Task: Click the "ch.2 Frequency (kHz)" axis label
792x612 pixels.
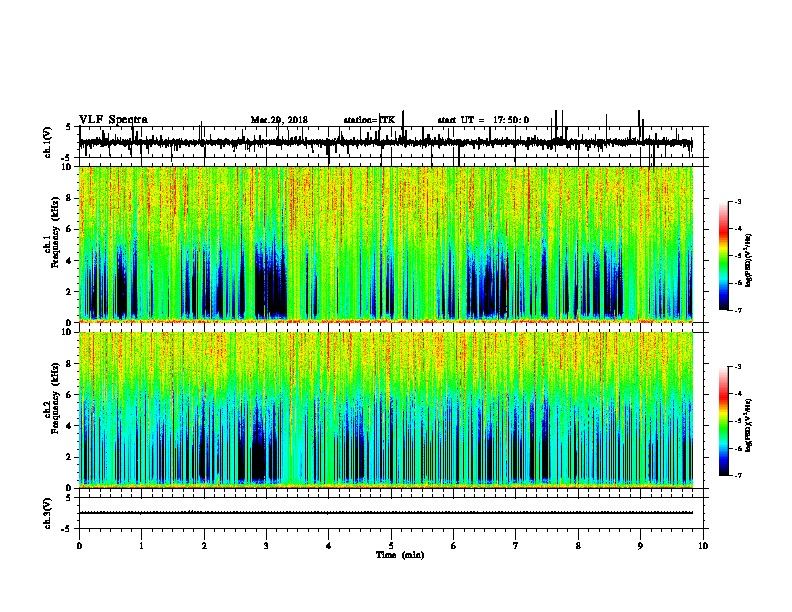Action: (54, 399)
